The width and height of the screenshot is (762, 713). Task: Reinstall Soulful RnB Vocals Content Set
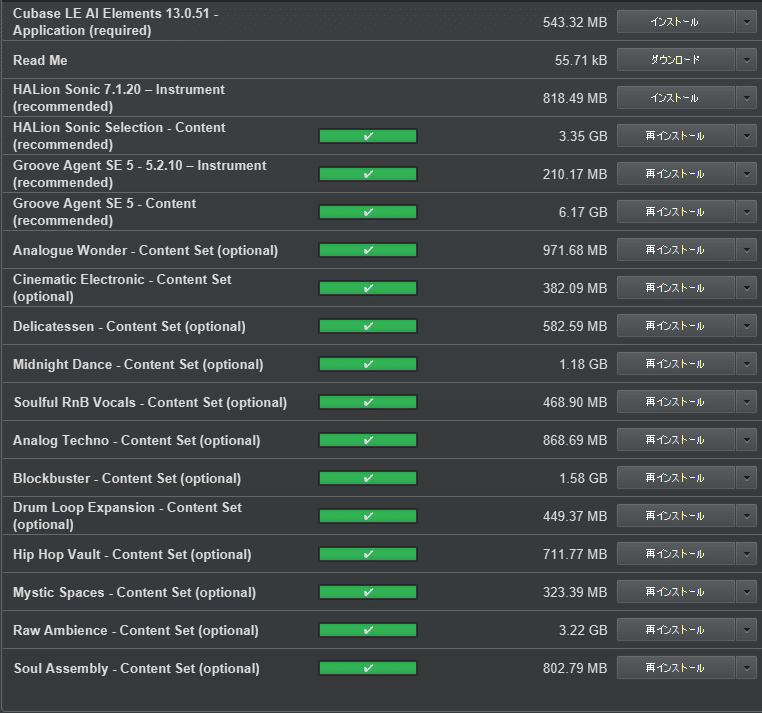click(675, 402)
